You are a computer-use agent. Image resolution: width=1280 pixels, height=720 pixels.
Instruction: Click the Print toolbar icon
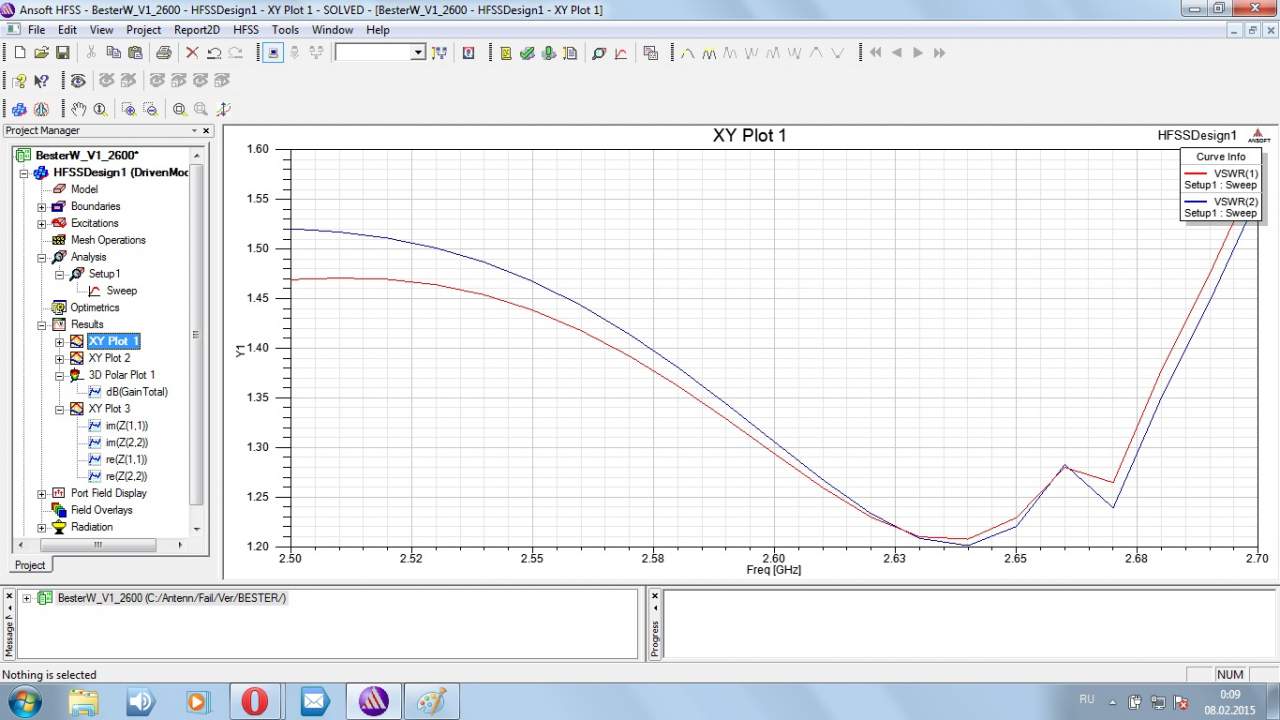pyautogui.click(x=163, y=53)
